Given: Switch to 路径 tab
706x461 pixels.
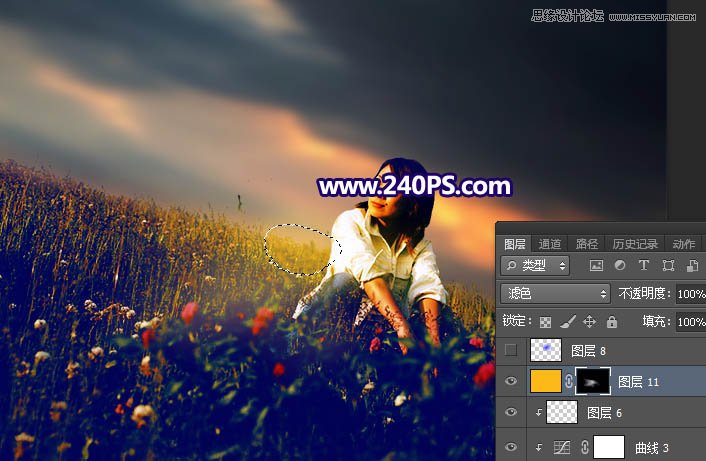Looking at the screenshot, I should [x=587, y=244].
